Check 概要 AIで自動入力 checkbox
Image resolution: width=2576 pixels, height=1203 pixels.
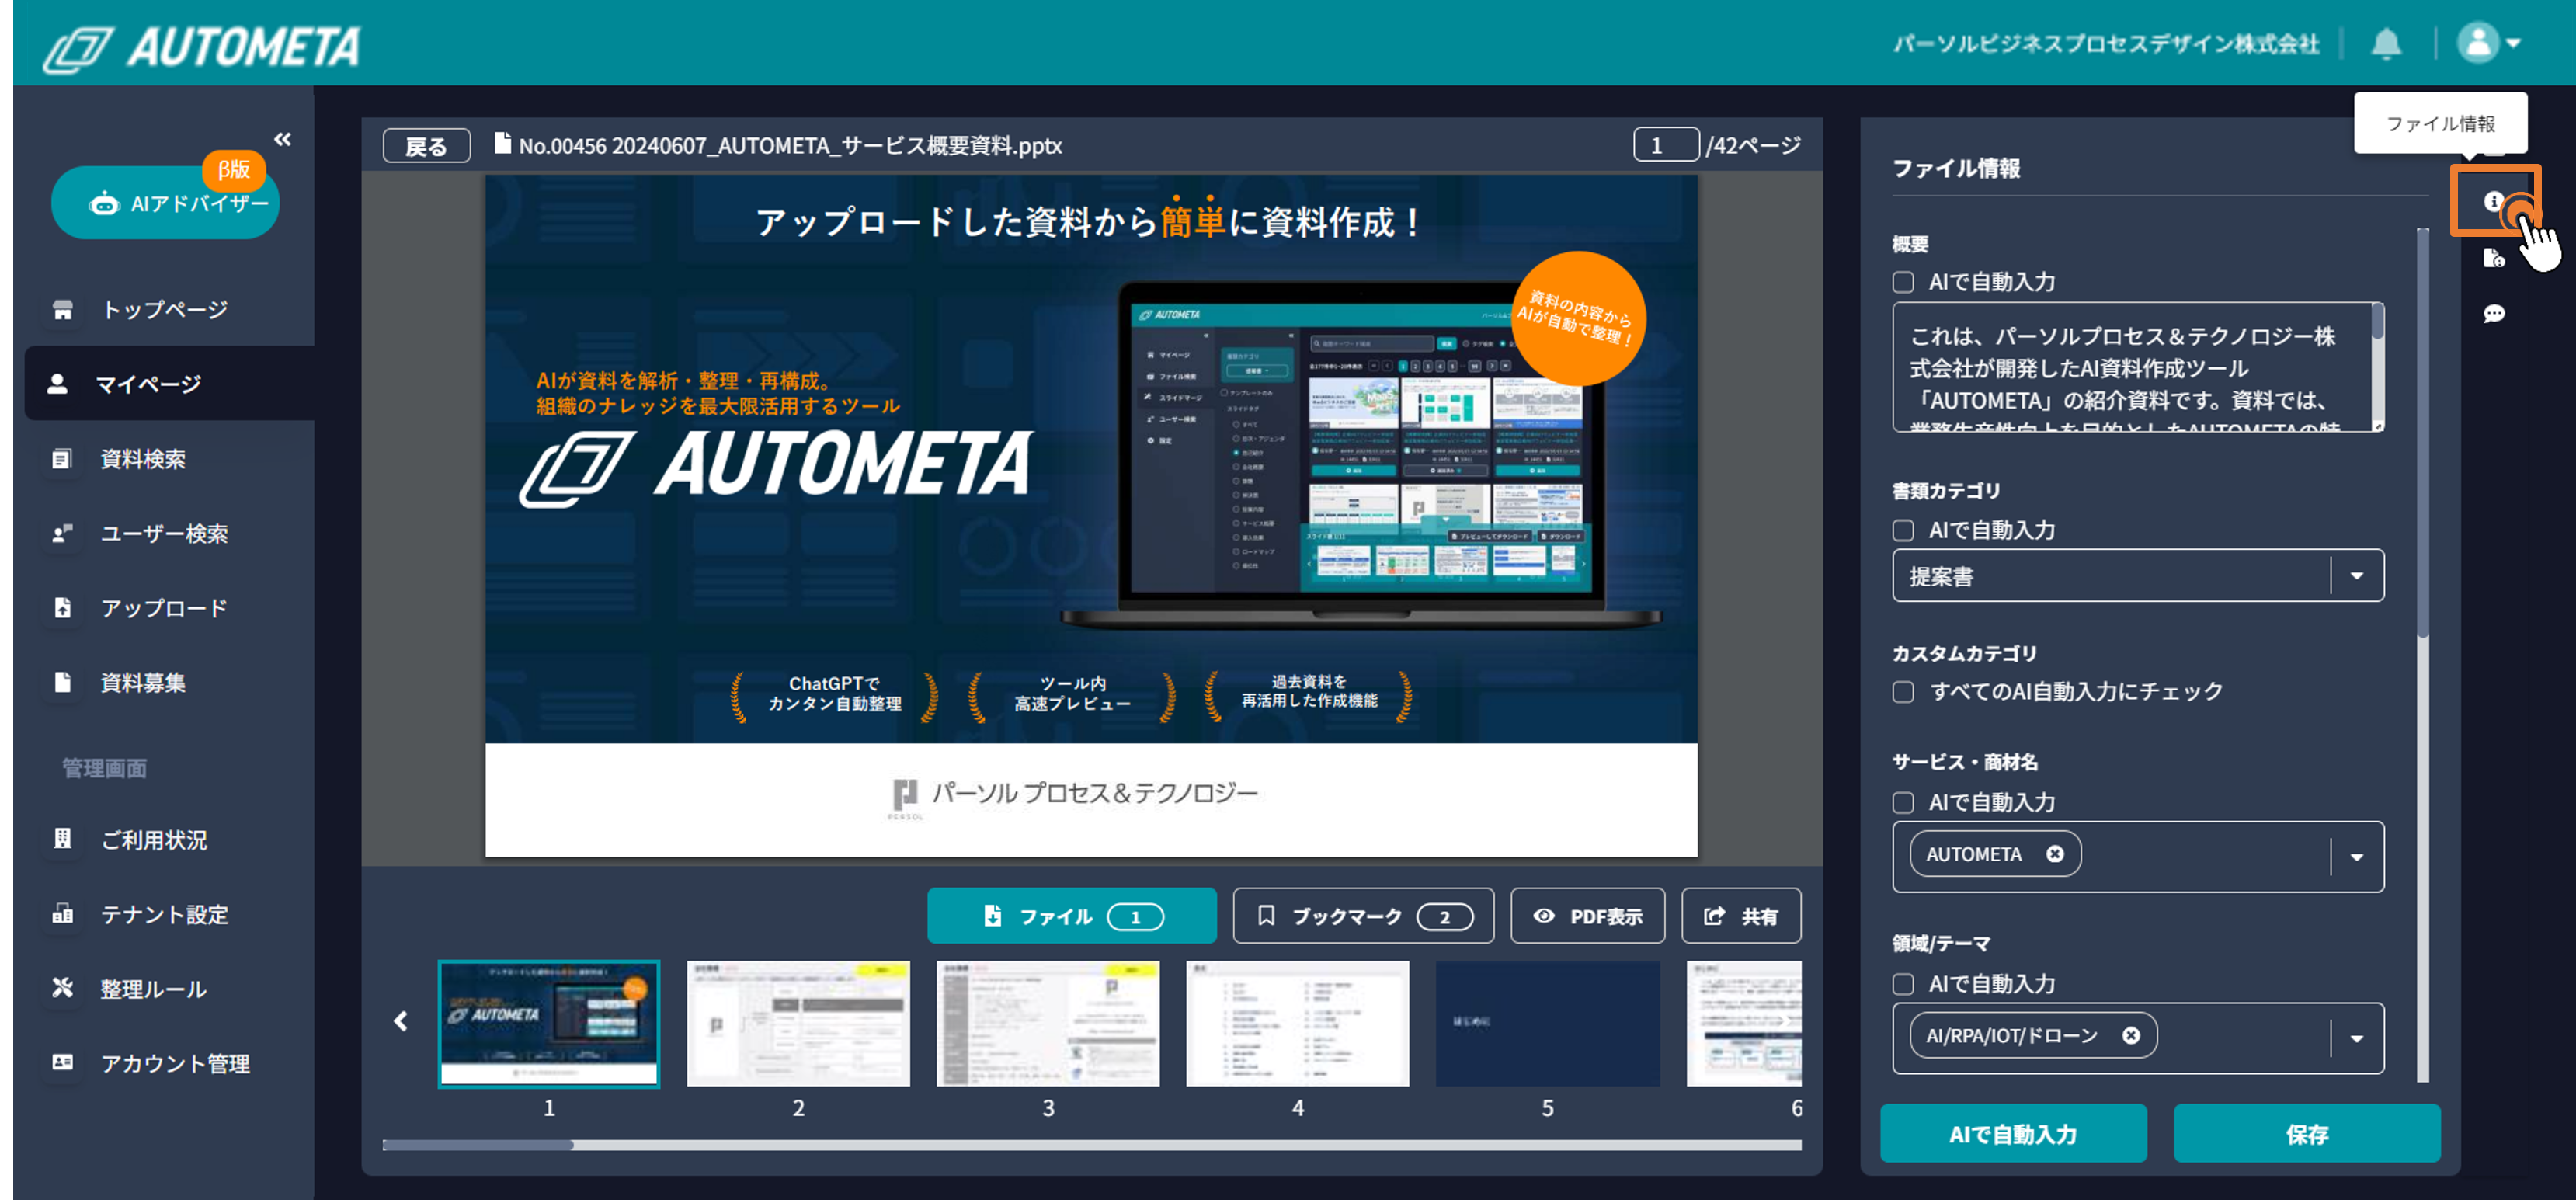click(1903, 283)
